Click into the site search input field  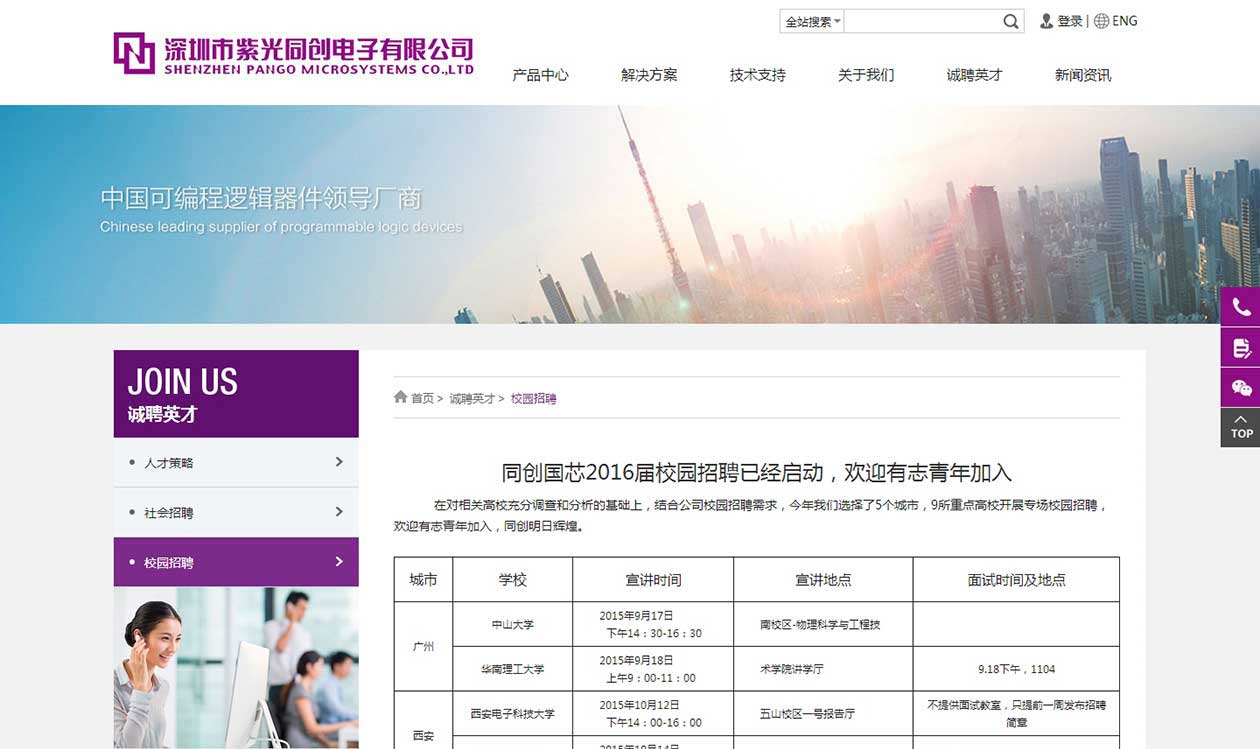tap(921, 21)
